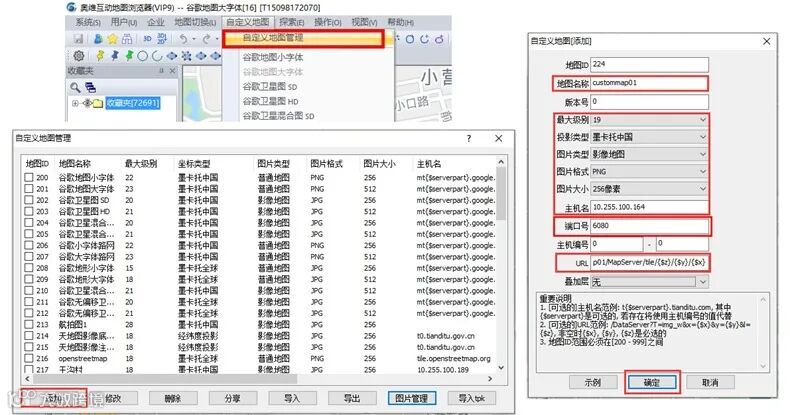Click the redo arrow icon
This screenshot has width=790, height=415.
click(x=207, y=39)
